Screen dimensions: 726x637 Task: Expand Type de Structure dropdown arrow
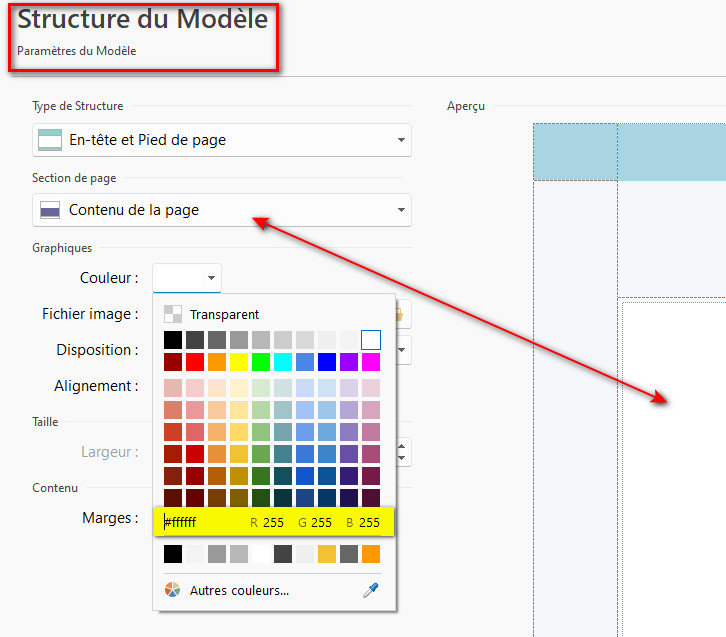point(401,140)
